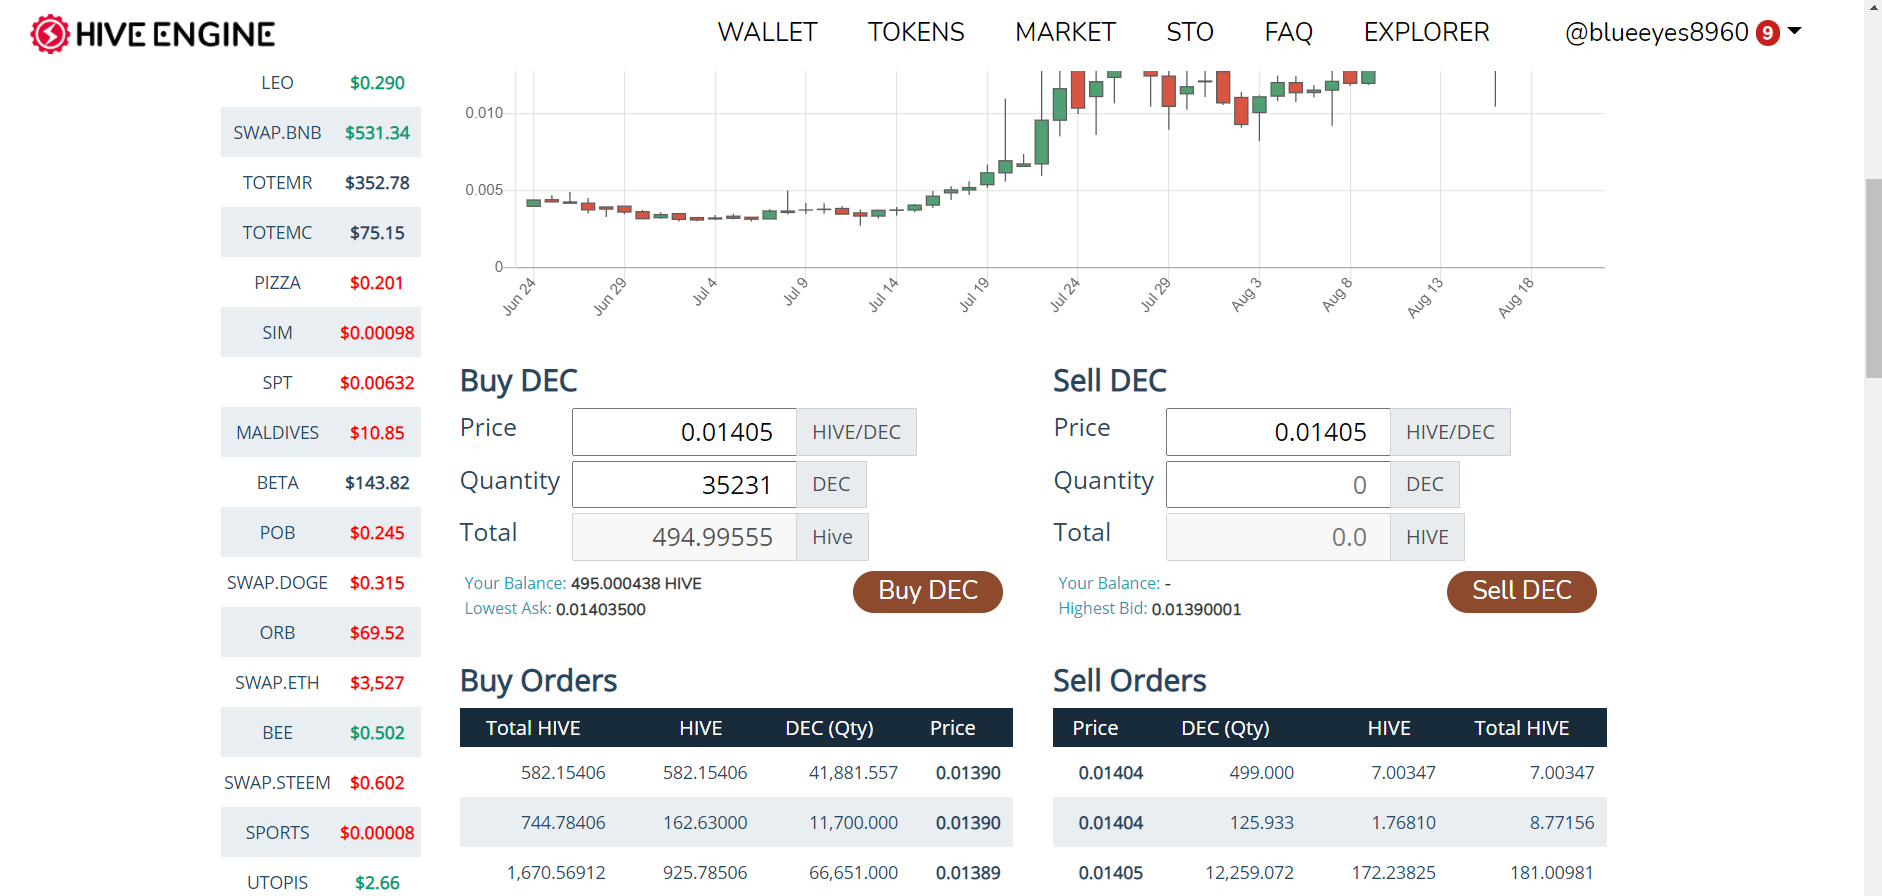Click Buy Orders DEC (Qty) column header

[x=829, y=728]
